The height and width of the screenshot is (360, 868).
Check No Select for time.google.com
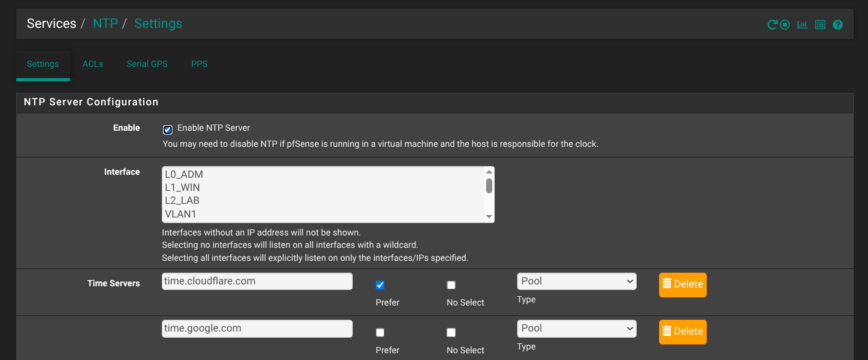point(451,332)
